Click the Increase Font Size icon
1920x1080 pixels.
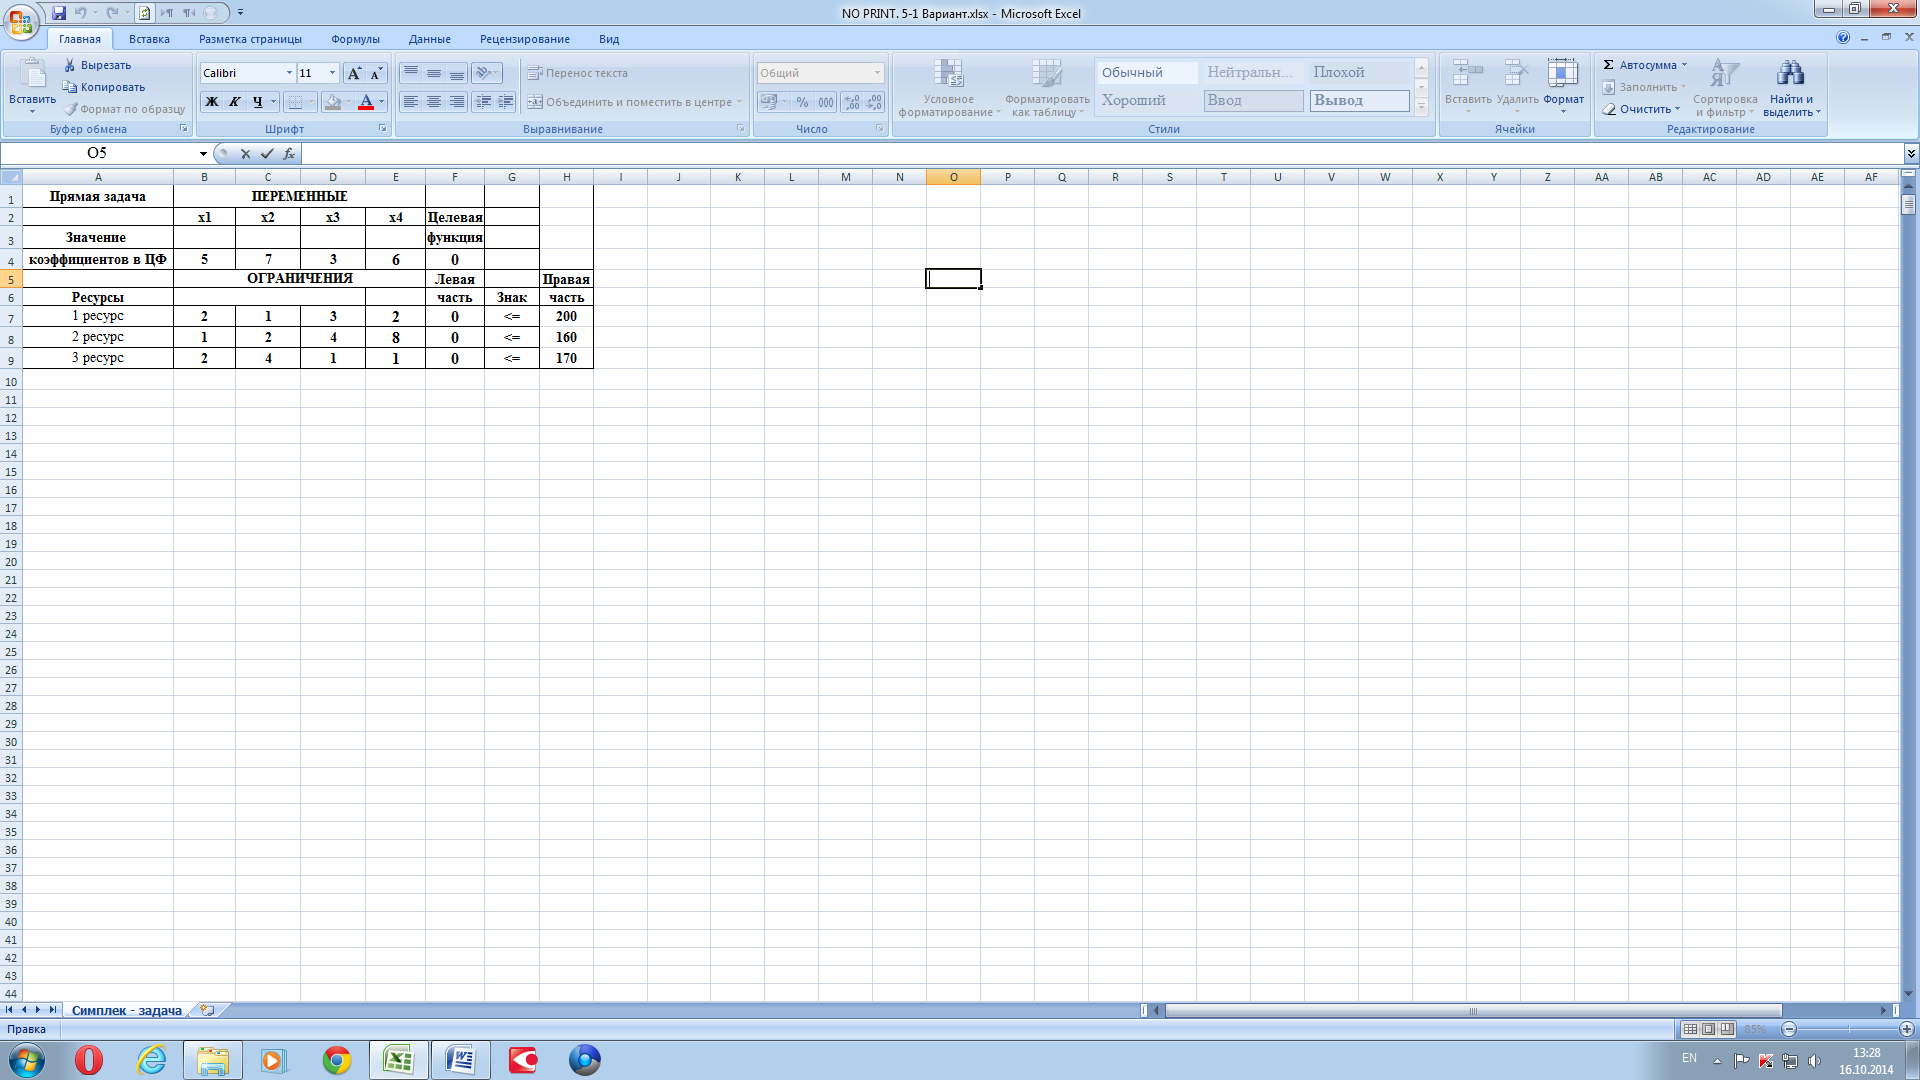(354, 73)
